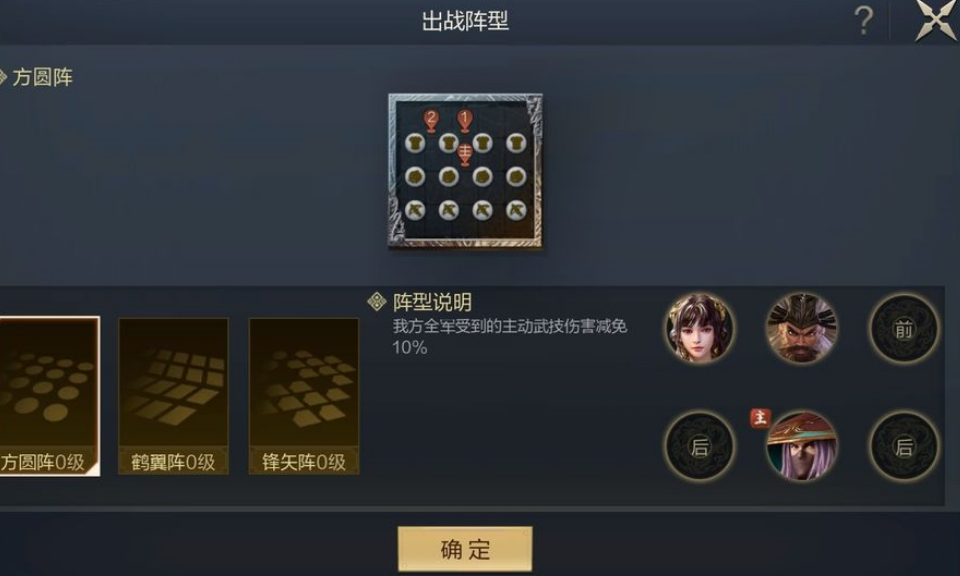Close the formation panel with crossed-swords icon
The image size is (960, 576).
(x=934, y=21)
